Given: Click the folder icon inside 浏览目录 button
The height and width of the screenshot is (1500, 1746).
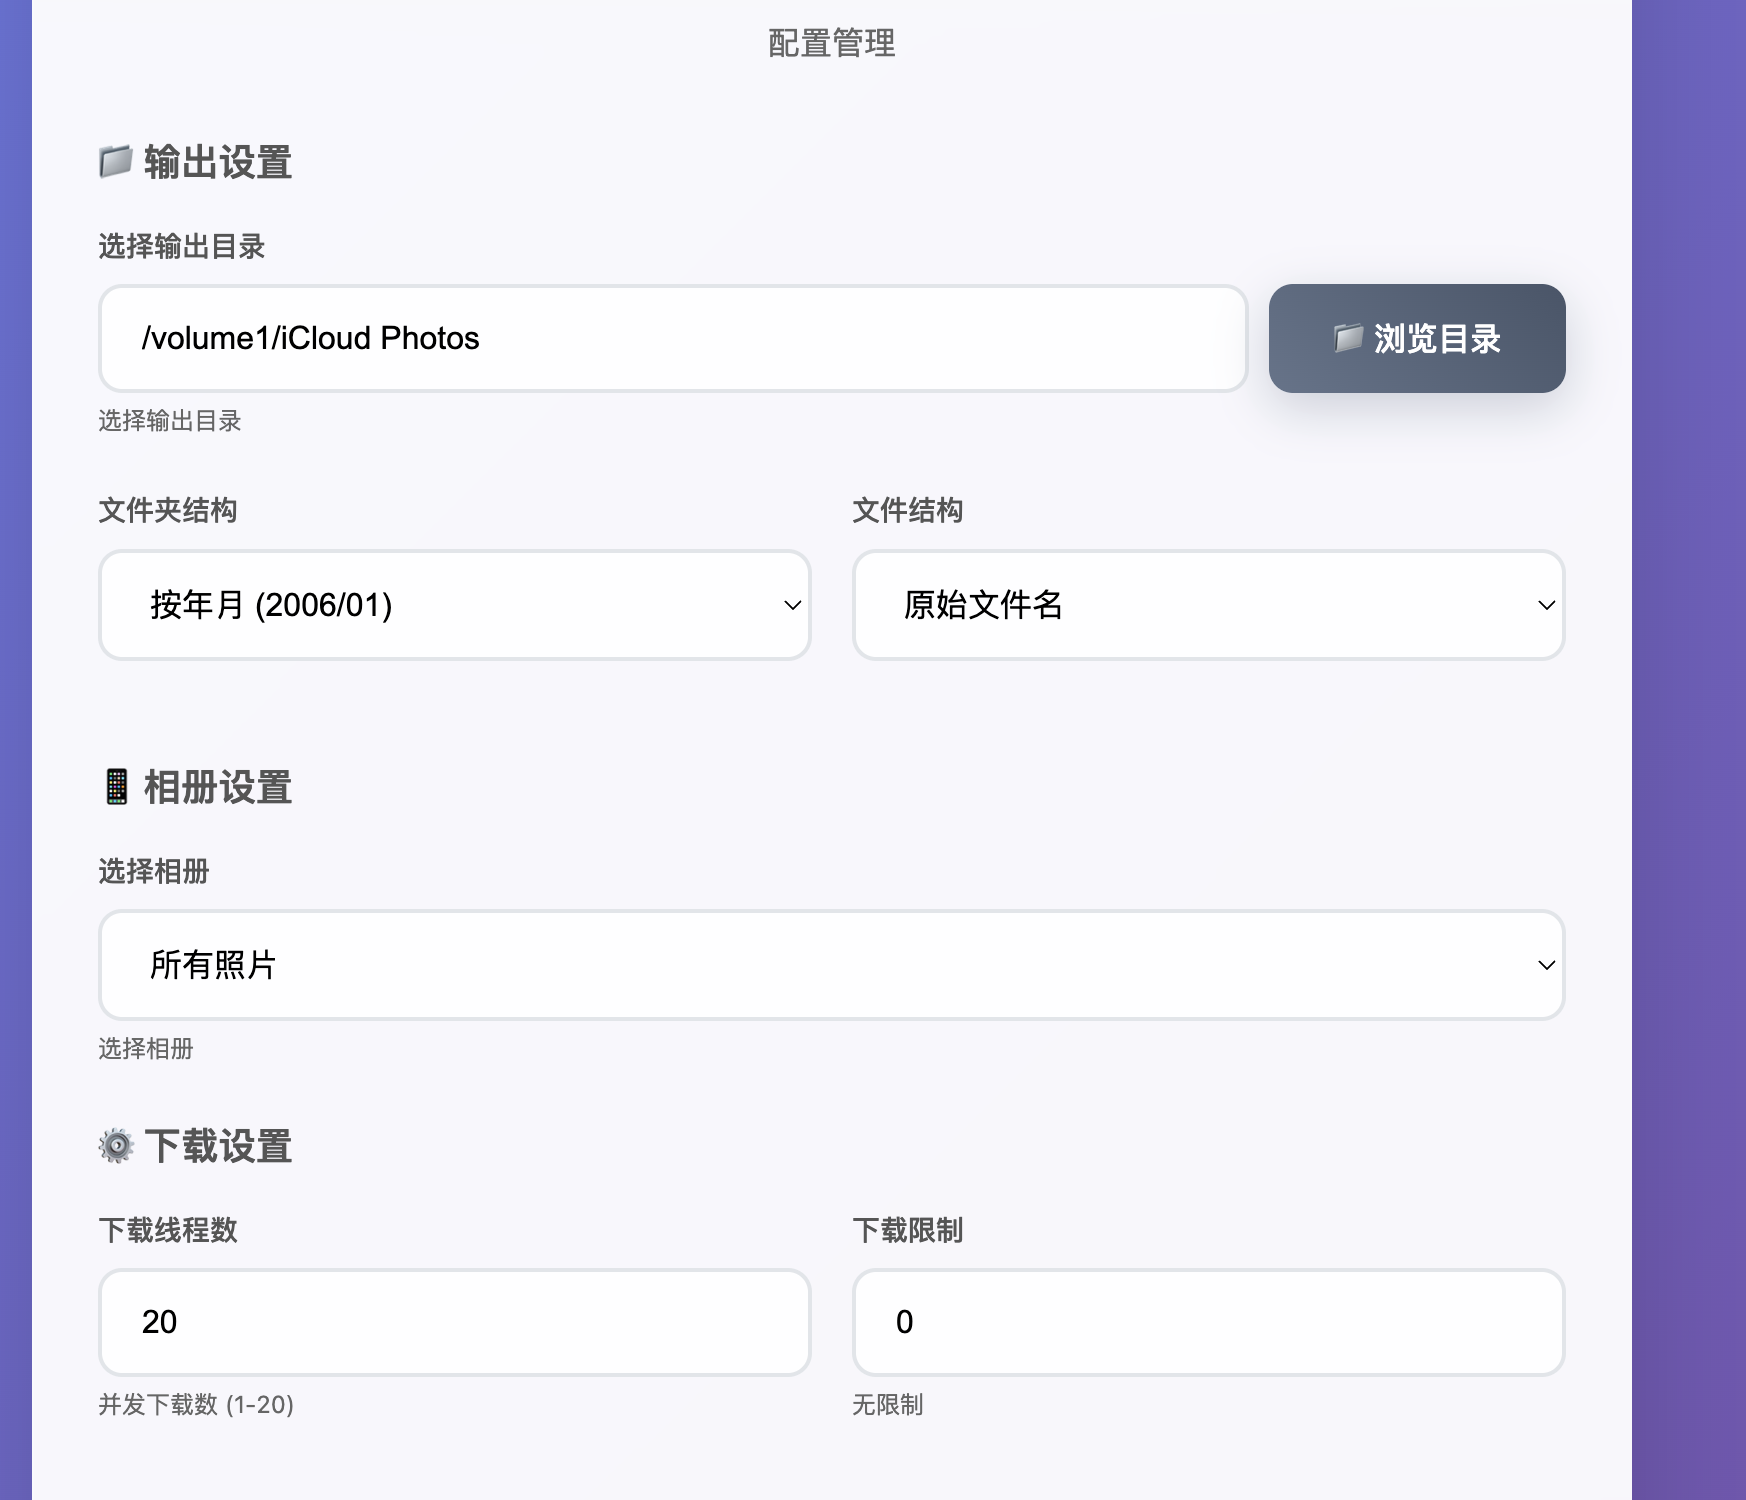Looking at the screenshot, I should [1348, 338].
